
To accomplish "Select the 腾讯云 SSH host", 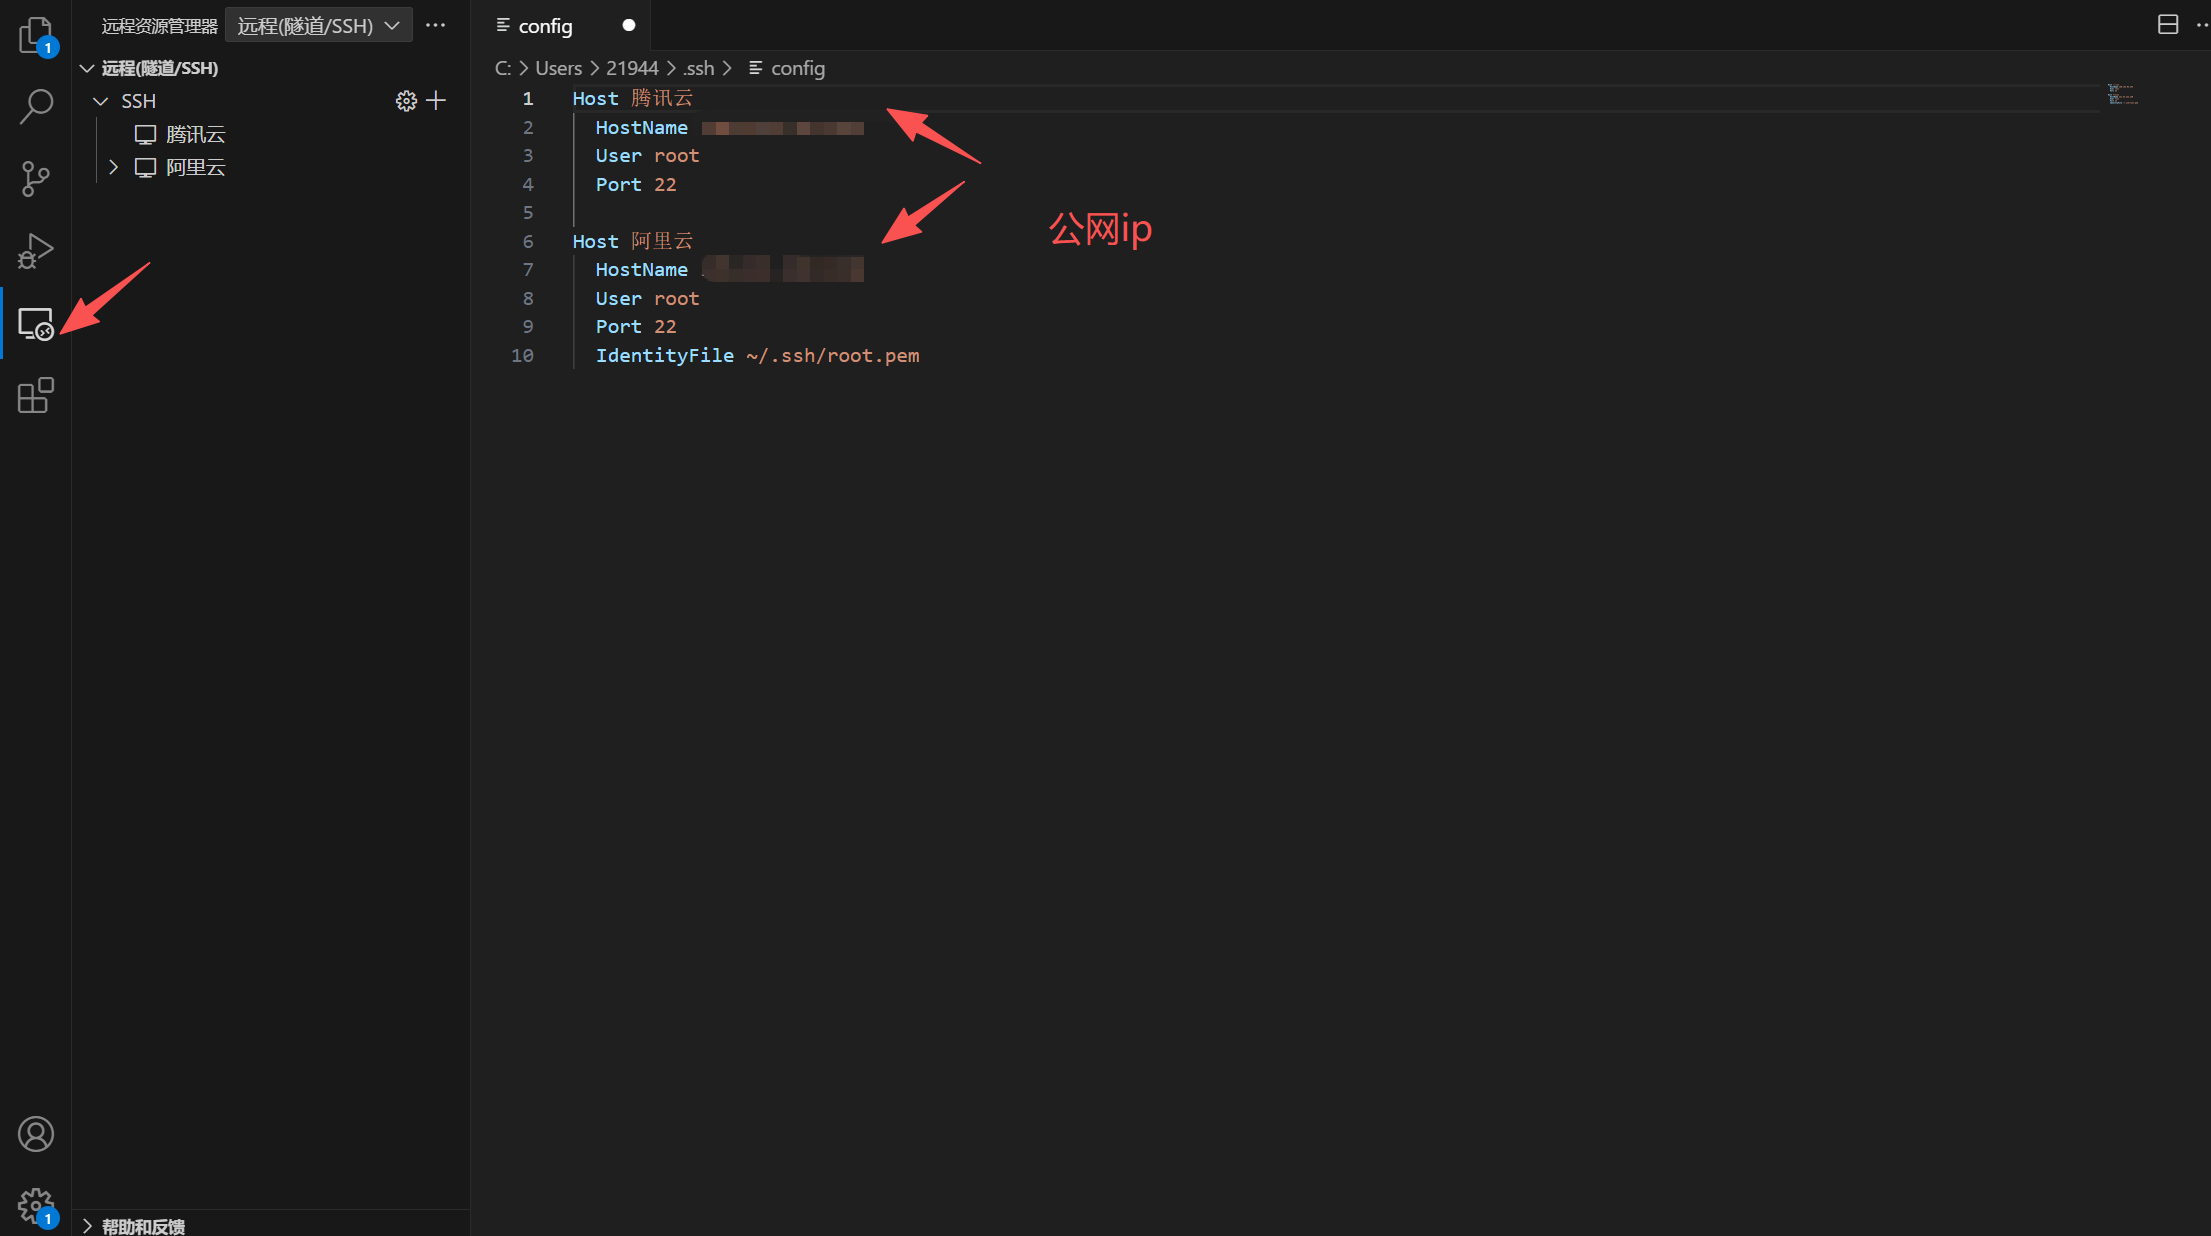I will pos(195,134).
